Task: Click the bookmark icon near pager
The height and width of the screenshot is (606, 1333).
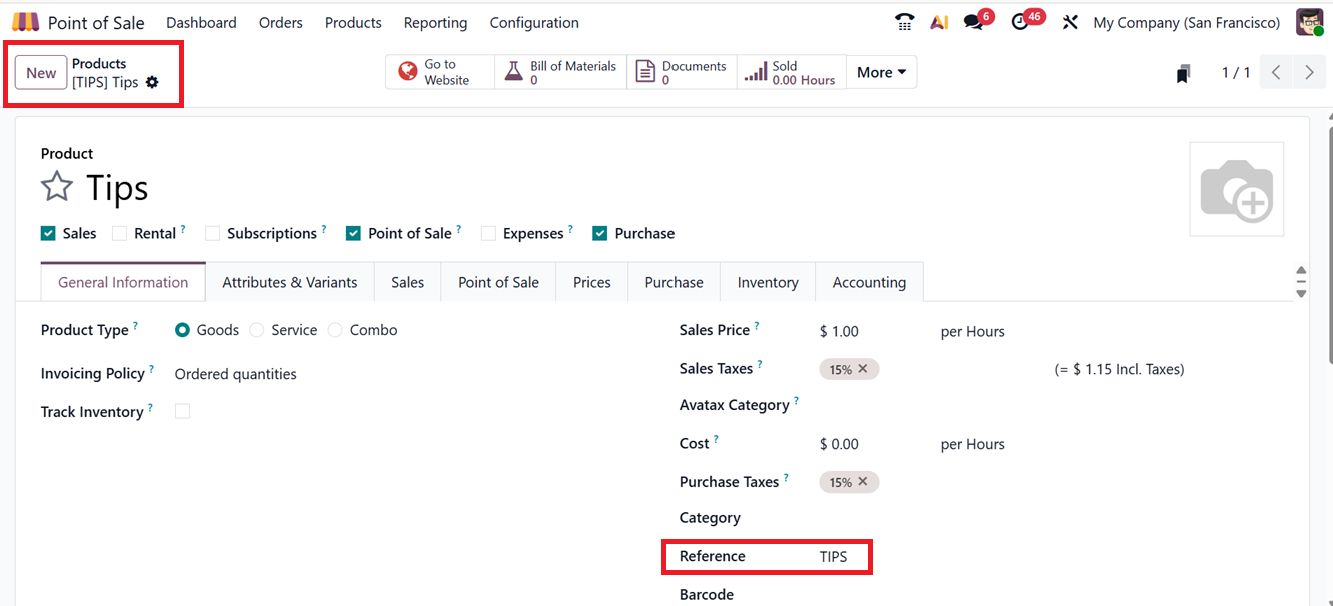Action: (1183, 73)
